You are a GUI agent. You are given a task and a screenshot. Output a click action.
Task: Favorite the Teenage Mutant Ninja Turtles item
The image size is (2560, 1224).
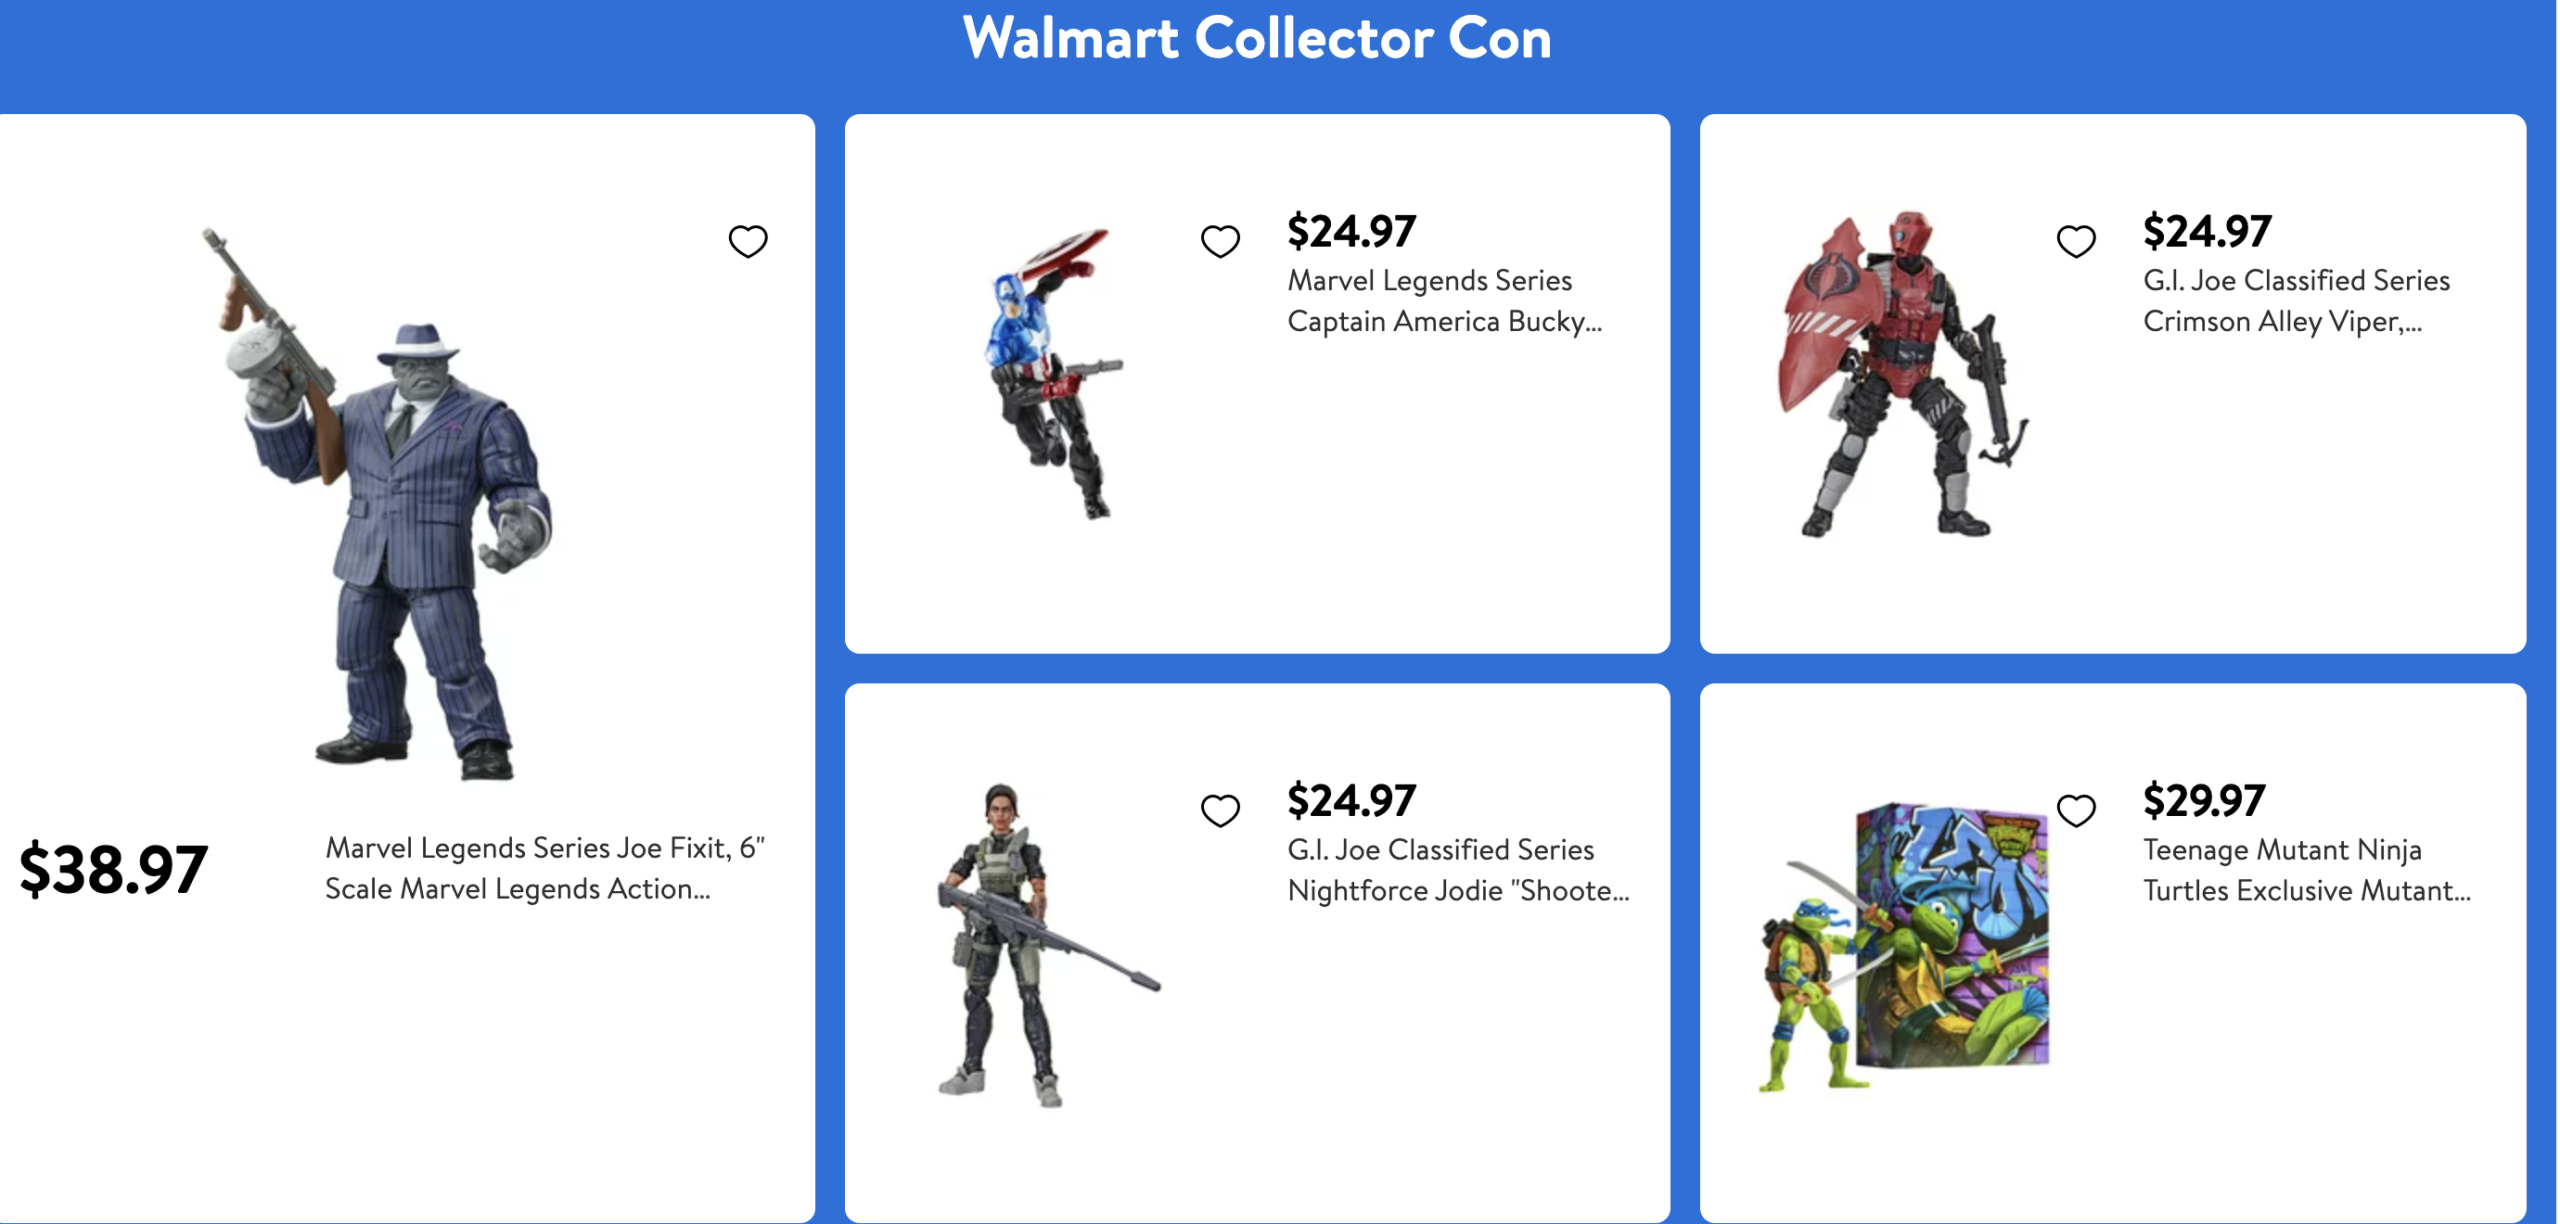(x=2075, y=810)
